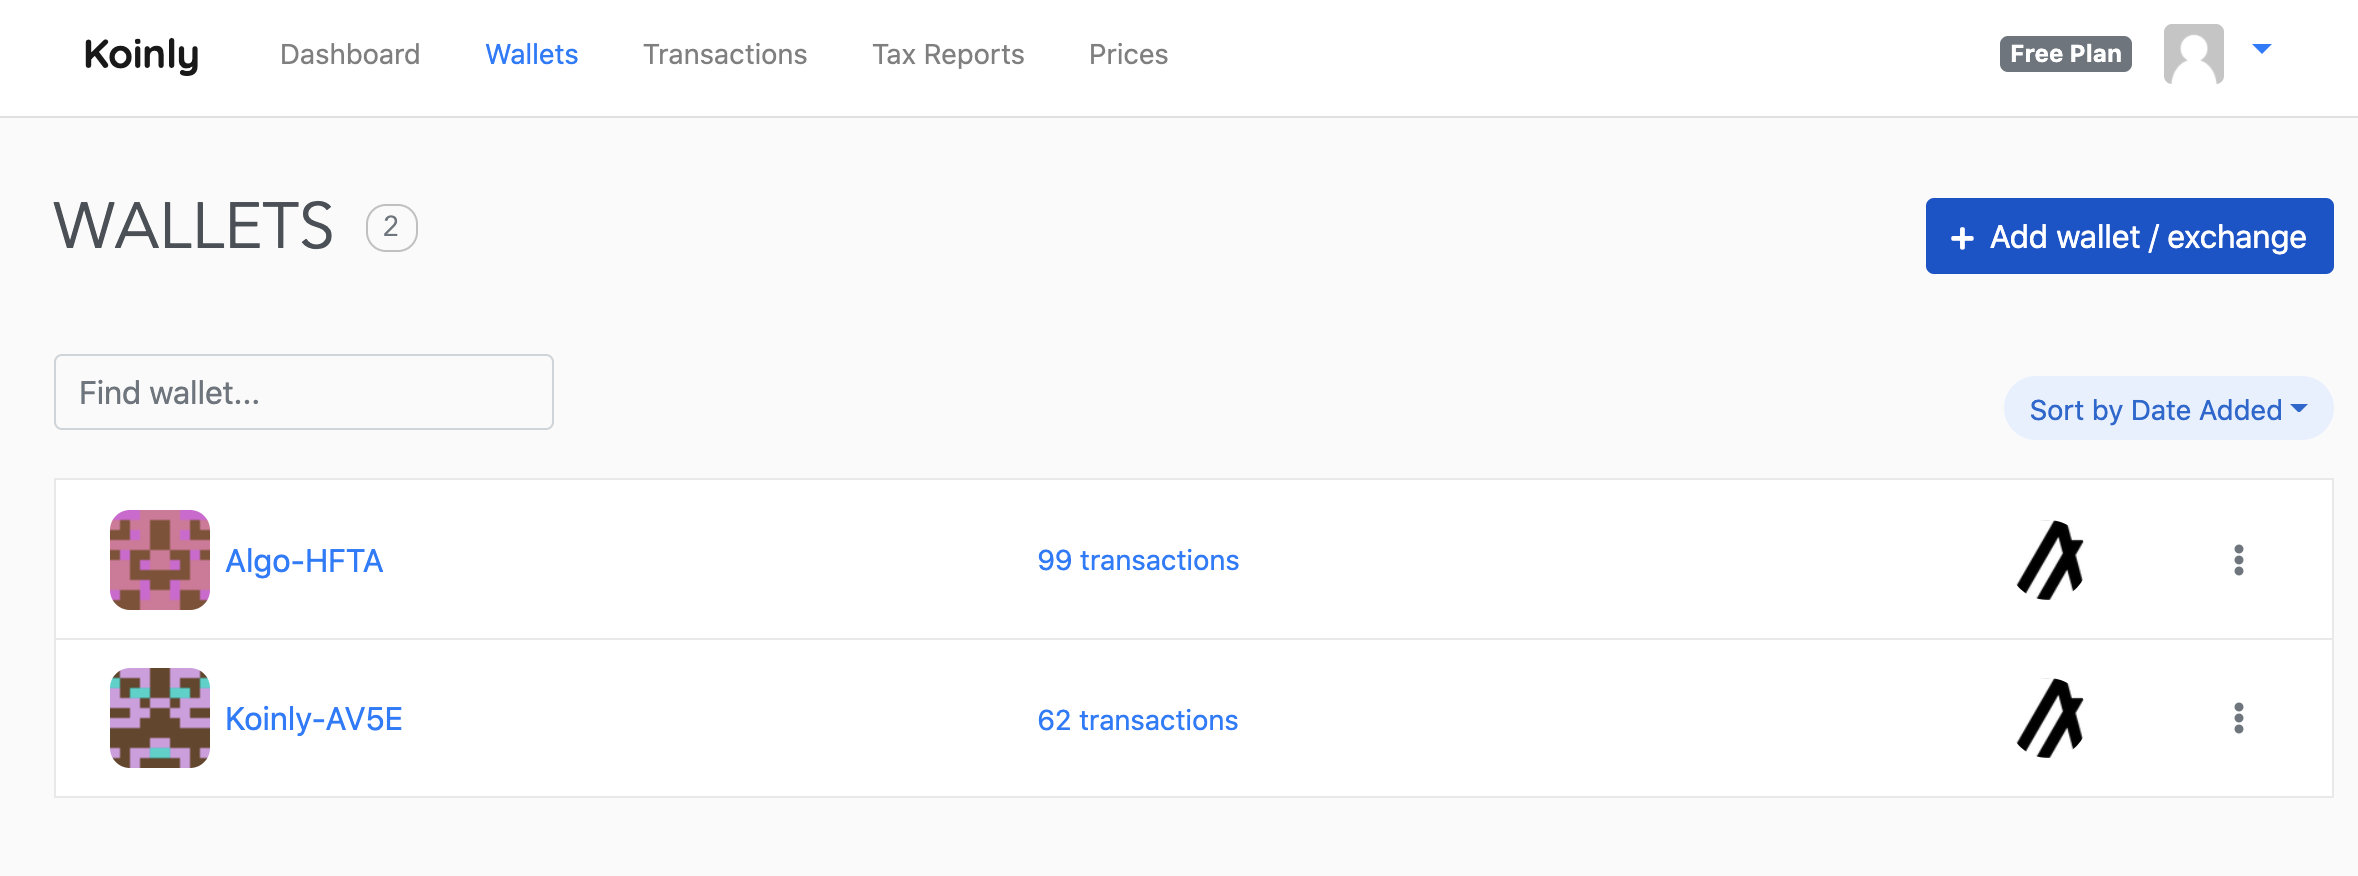Open the user profile avatar
Screen dimensions: 2358x876
click(2193, 54)
